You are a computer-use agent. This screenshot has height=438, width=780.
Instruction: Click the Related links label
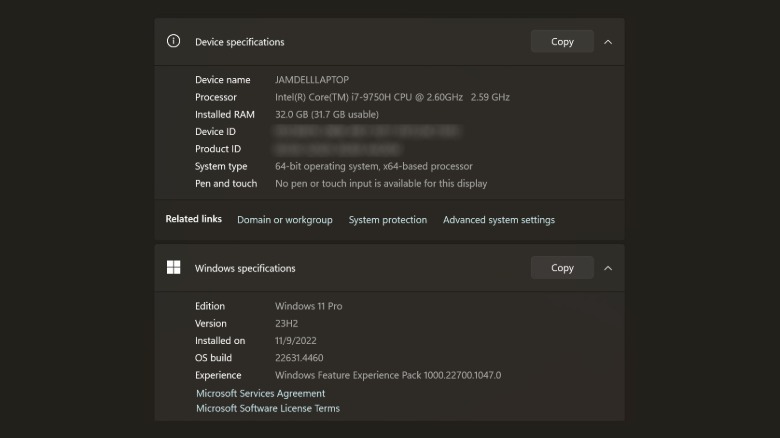[x=194, y=219]
